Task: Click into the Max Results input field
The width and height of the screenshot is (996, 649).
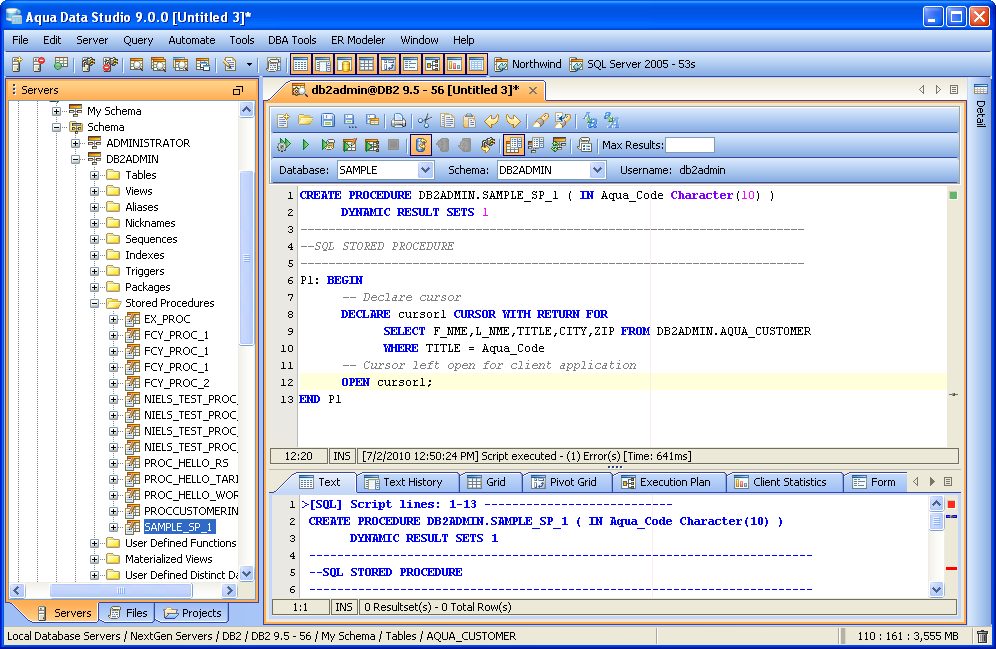Action: [689, 146]
